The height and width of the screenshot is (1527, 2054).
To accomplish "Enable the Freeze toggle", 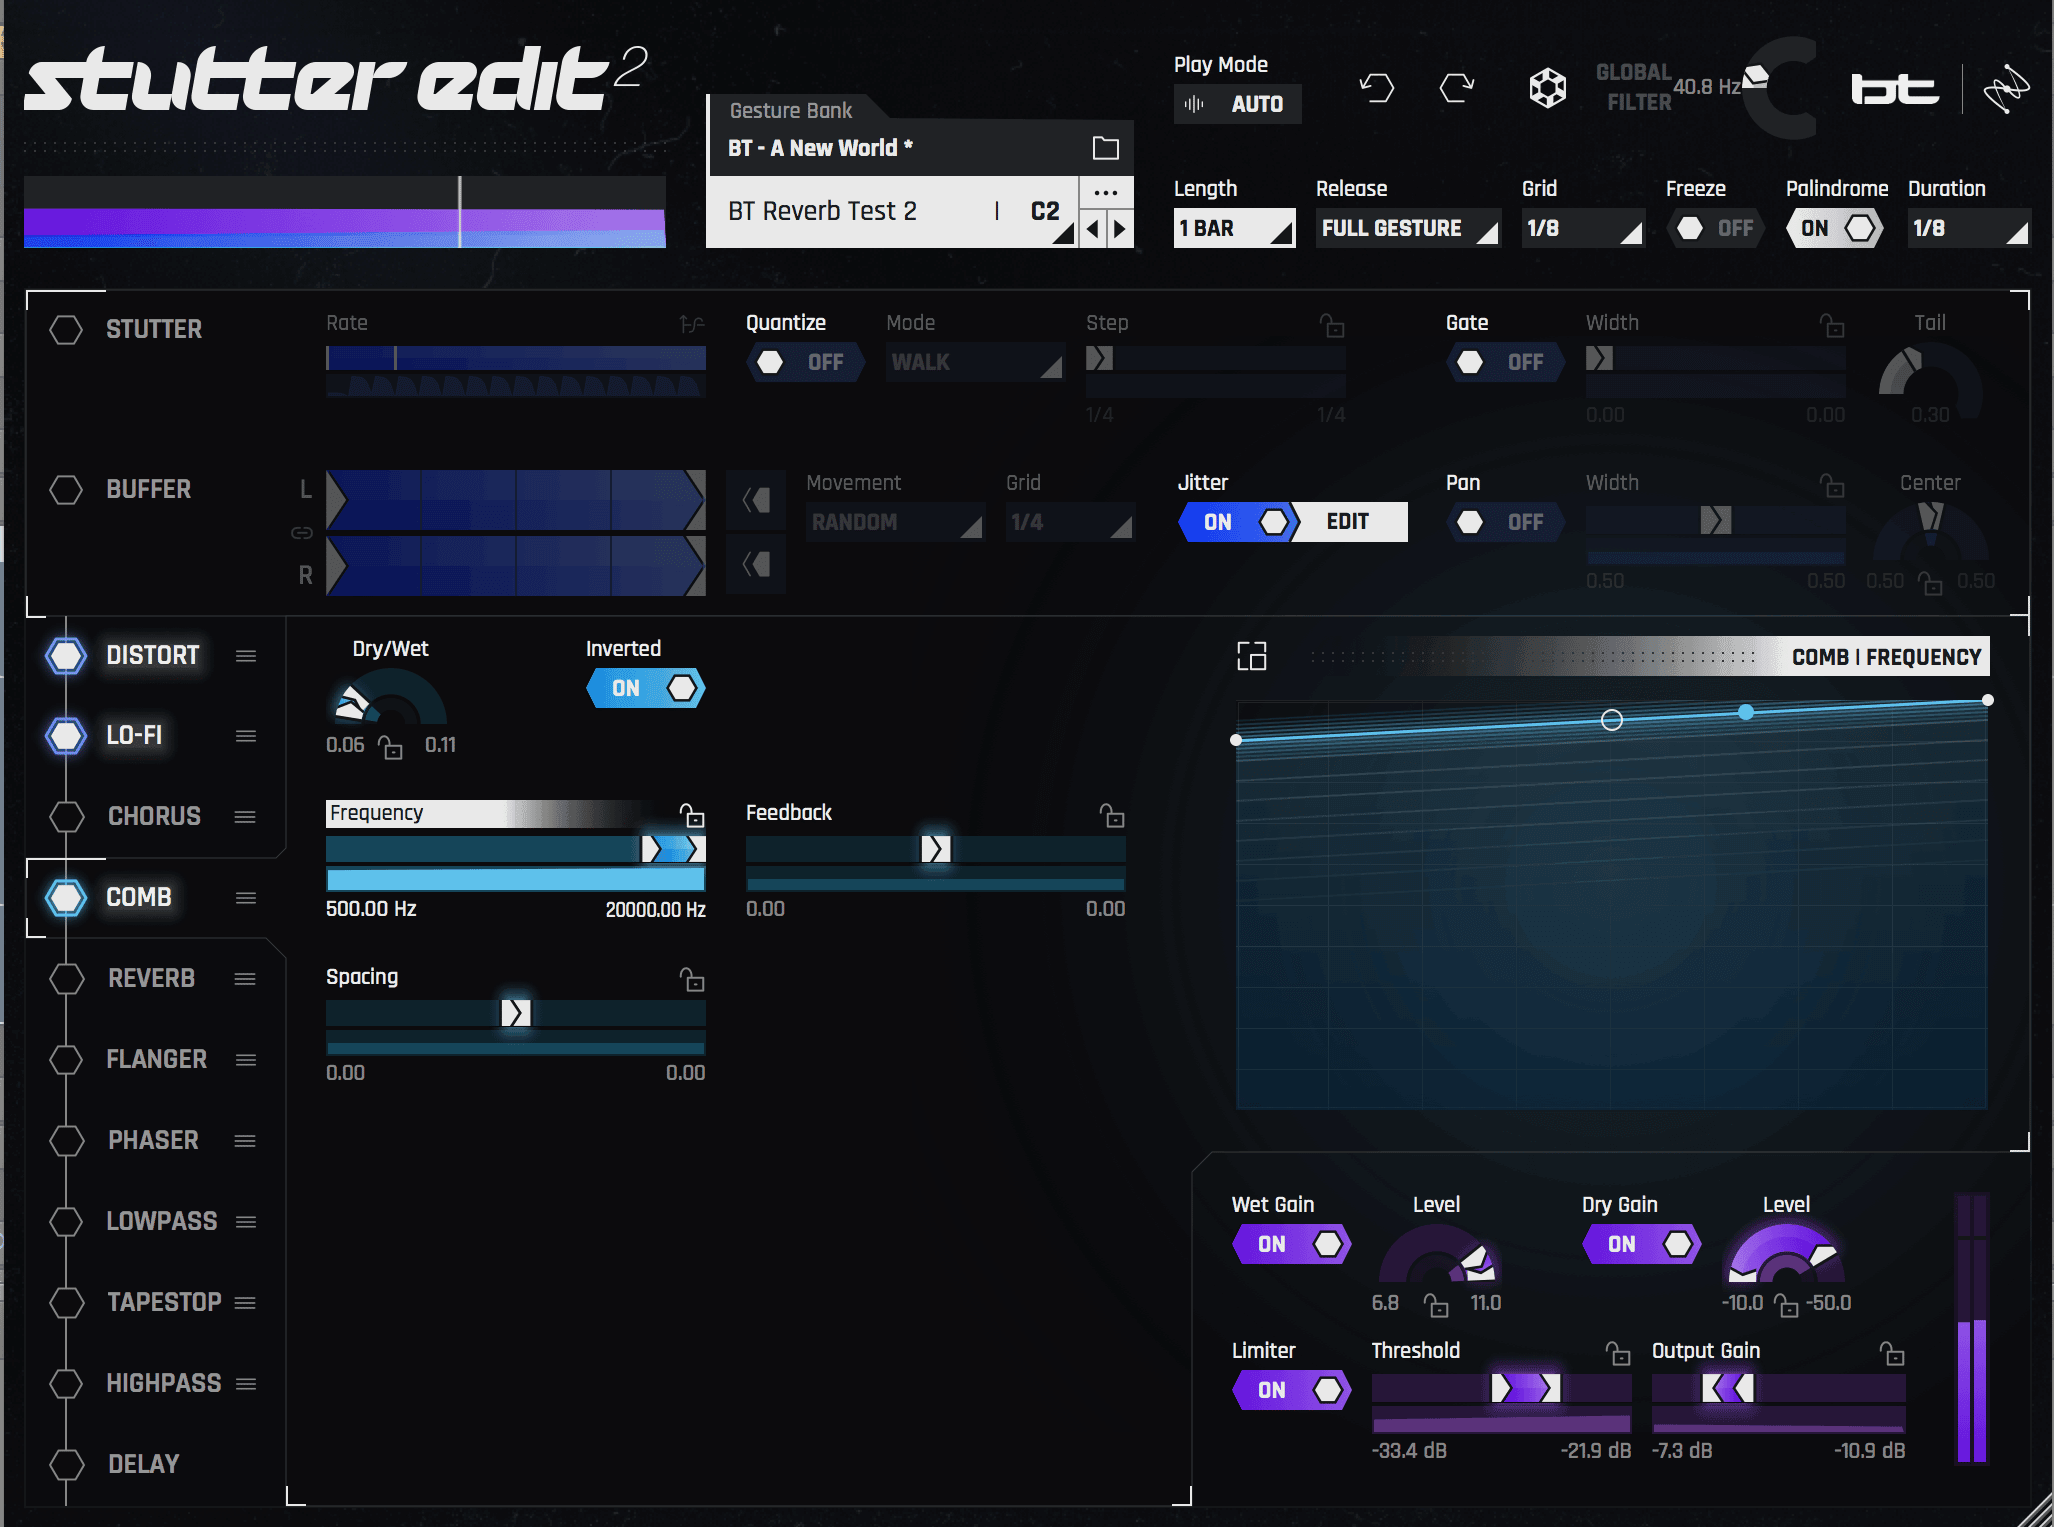I will pyautogui.click(x=1715, y=229).
